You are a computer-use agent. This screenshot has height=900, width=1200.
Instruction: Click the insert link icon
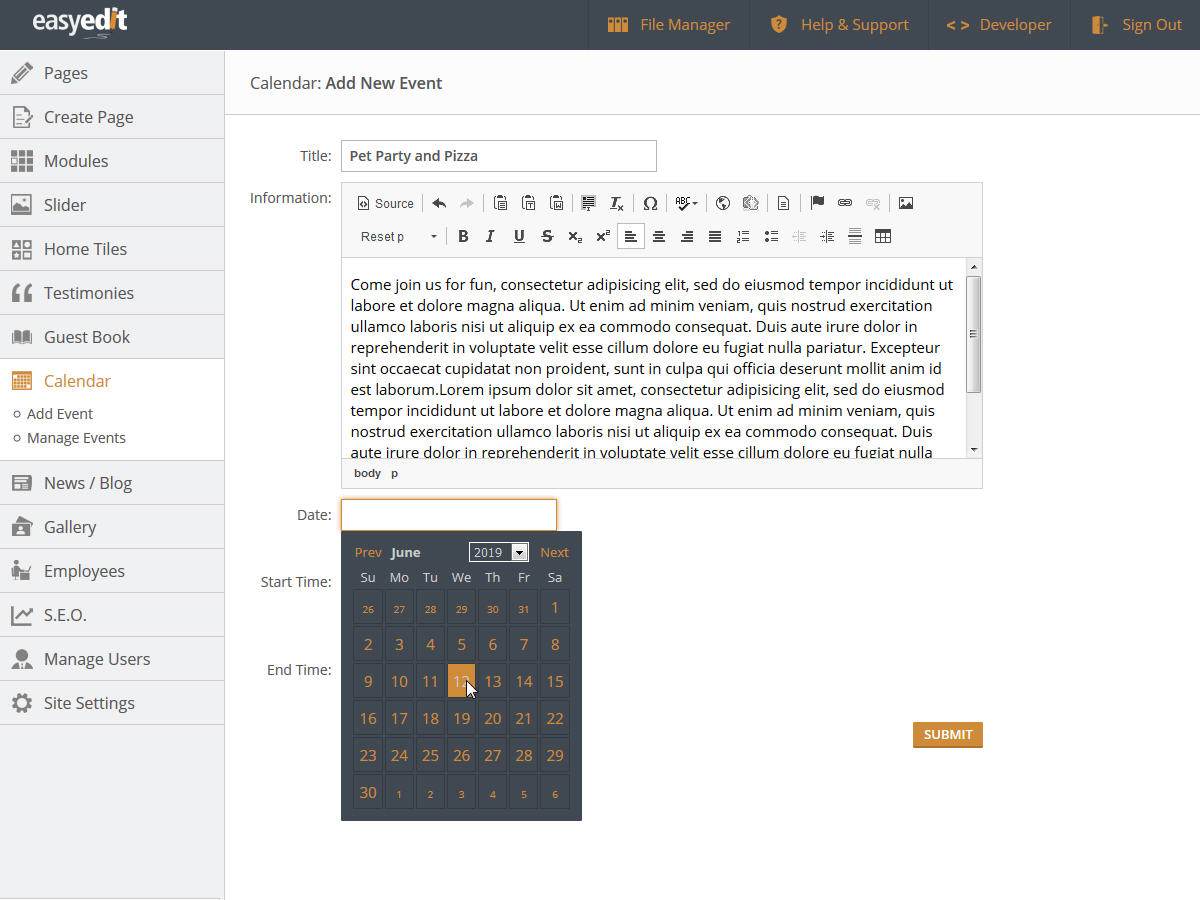point(845,203)
